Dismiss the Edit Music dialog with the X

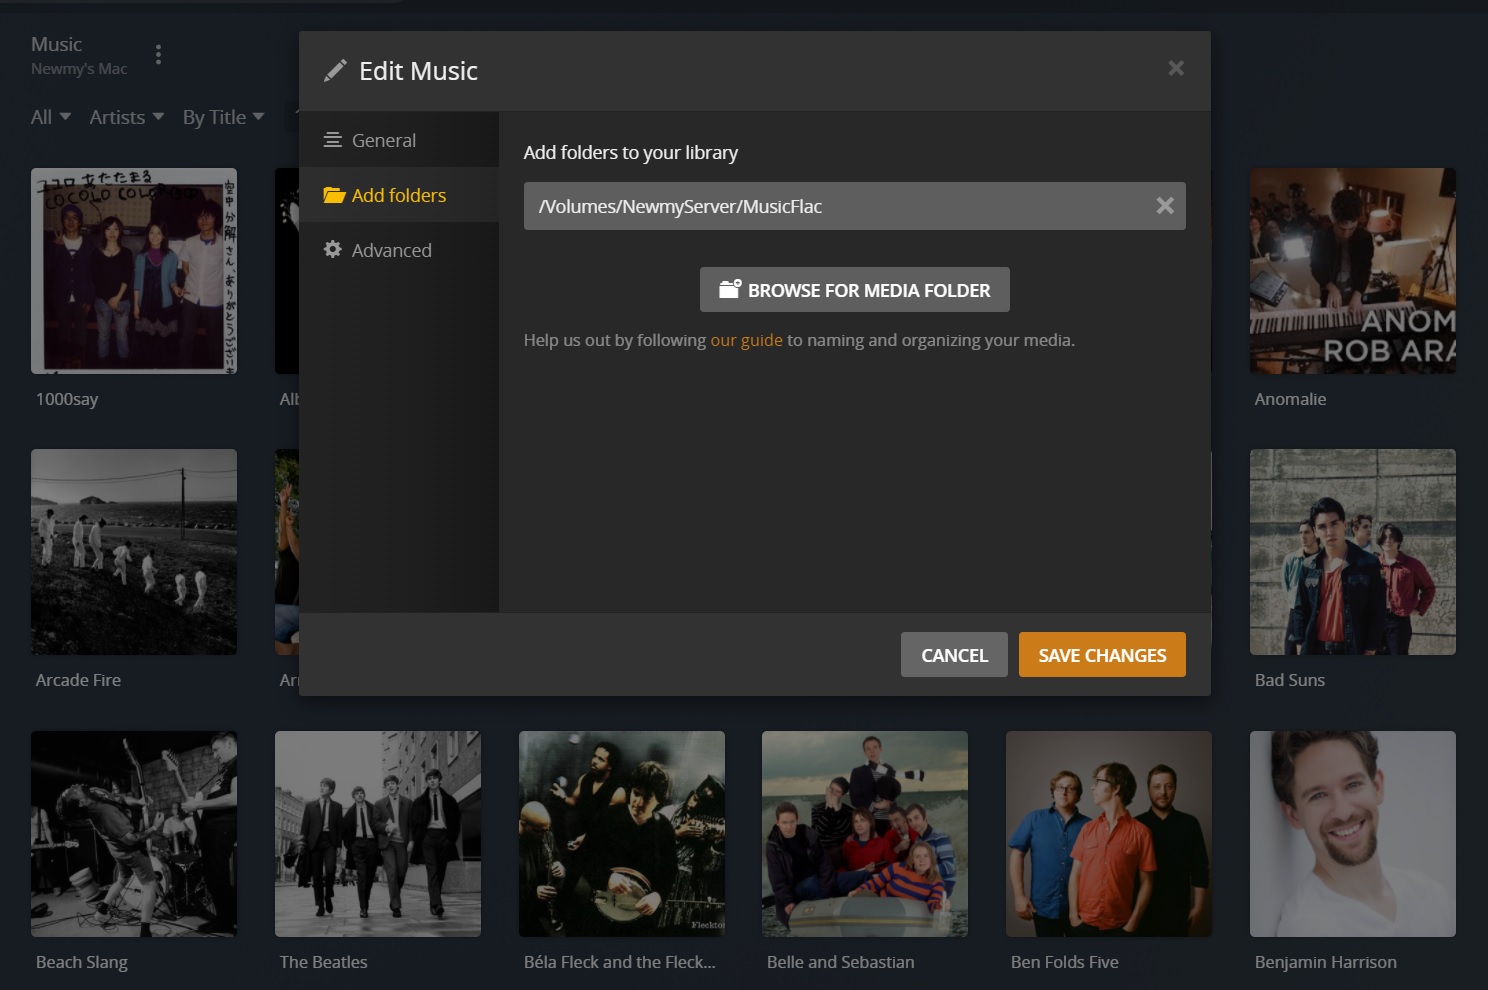(x=1176, y=68)
